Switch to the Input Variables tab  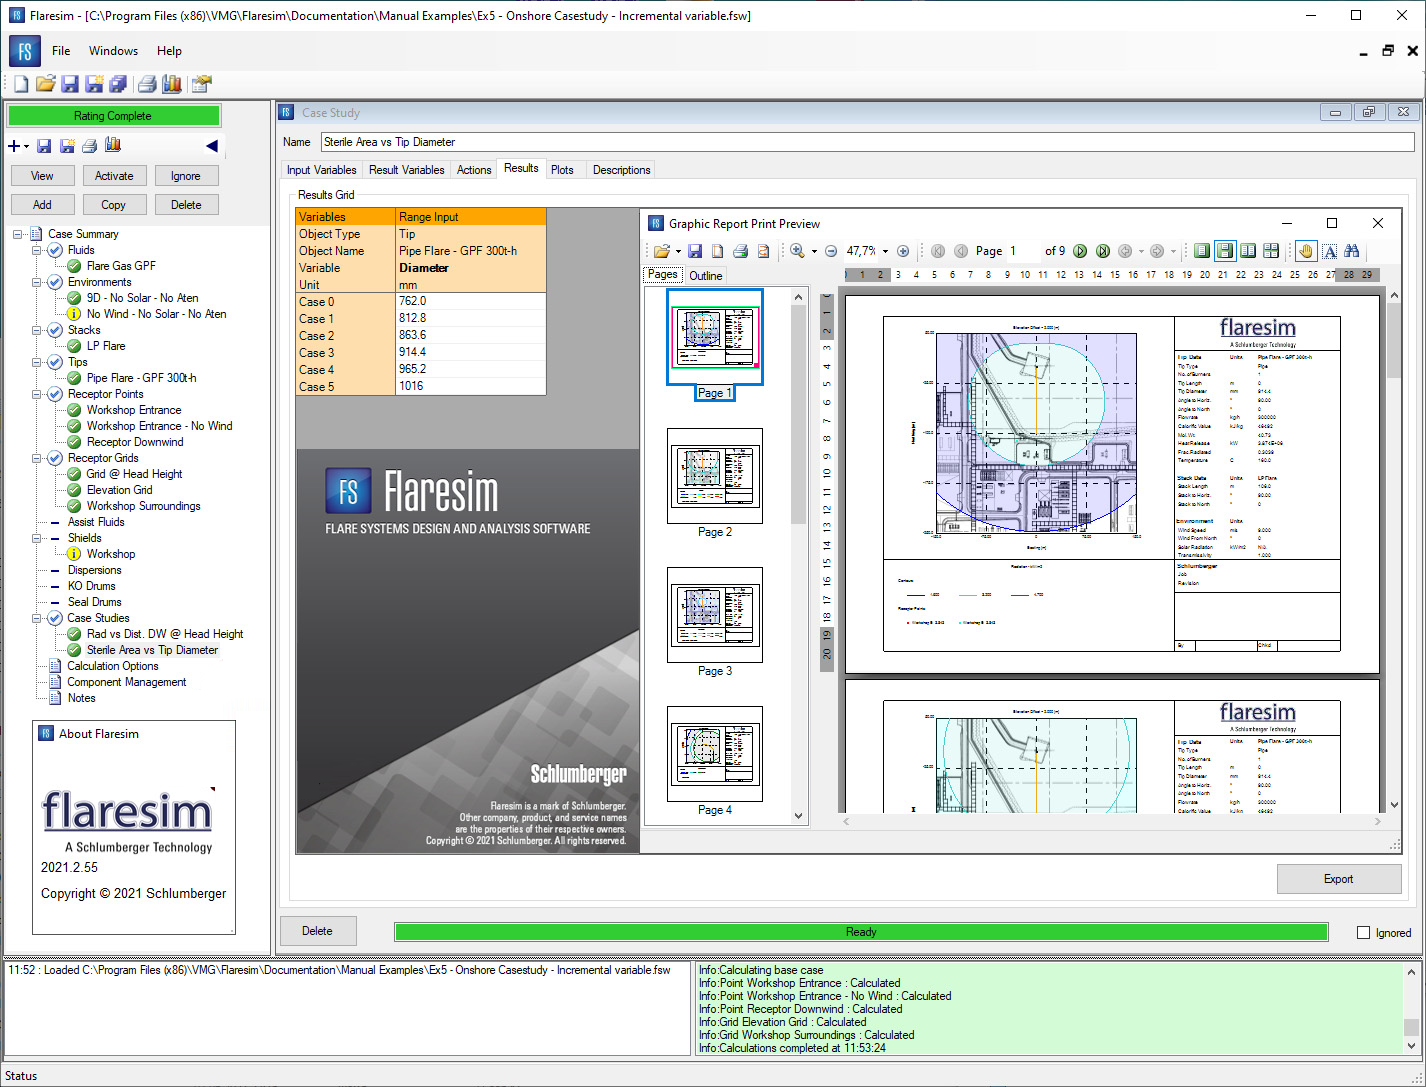322,170
